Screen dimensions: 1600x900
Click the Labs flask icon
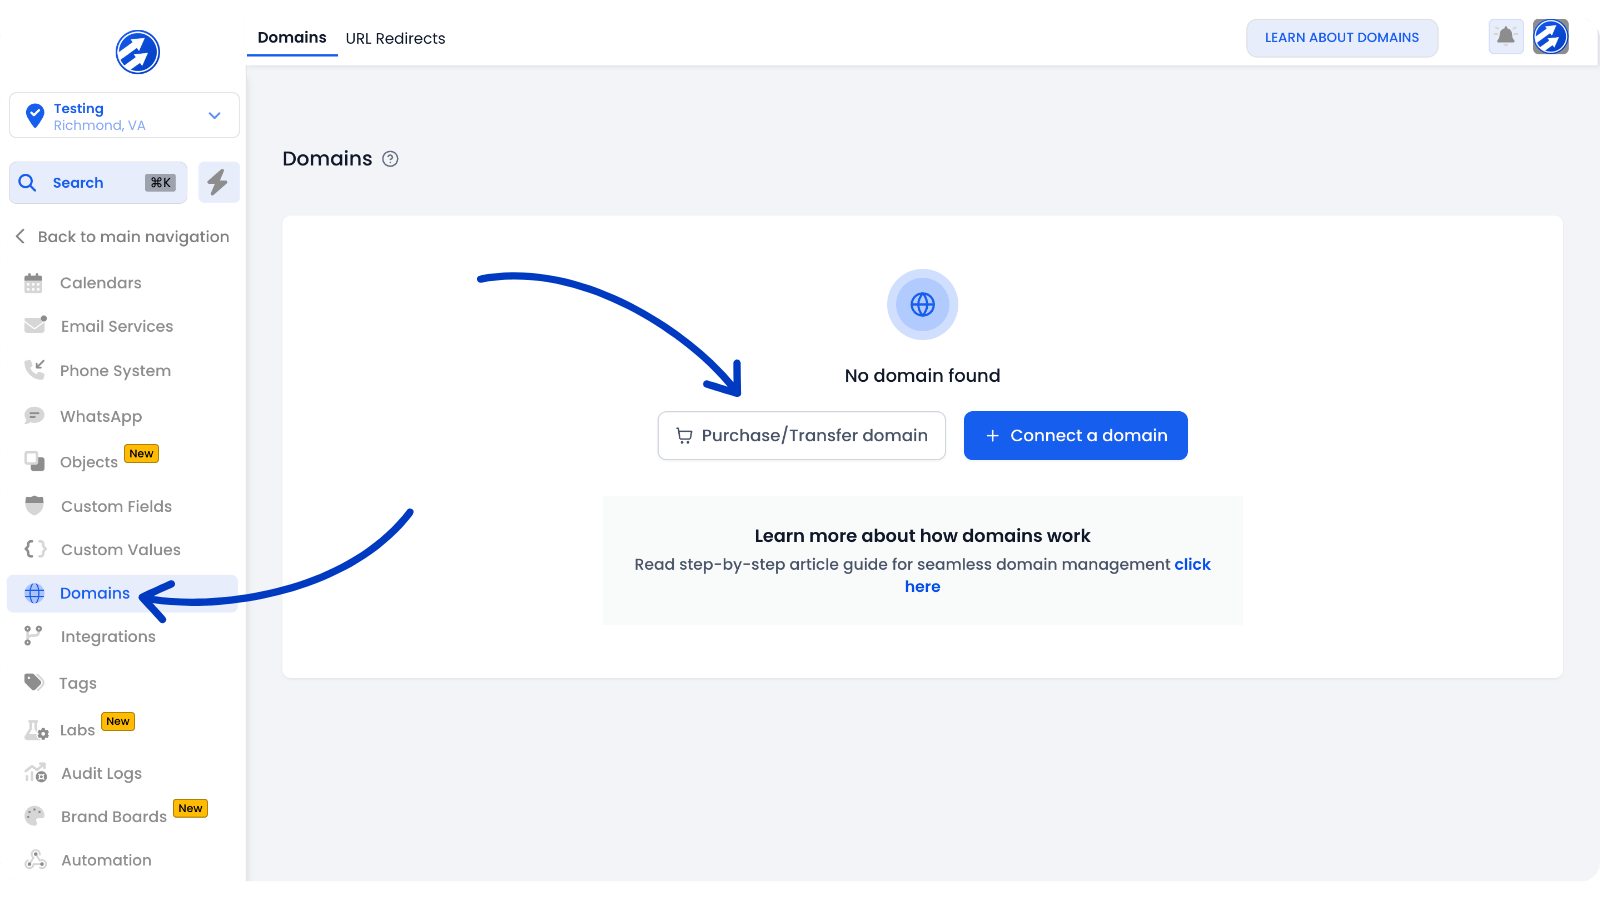coord(36,730)
